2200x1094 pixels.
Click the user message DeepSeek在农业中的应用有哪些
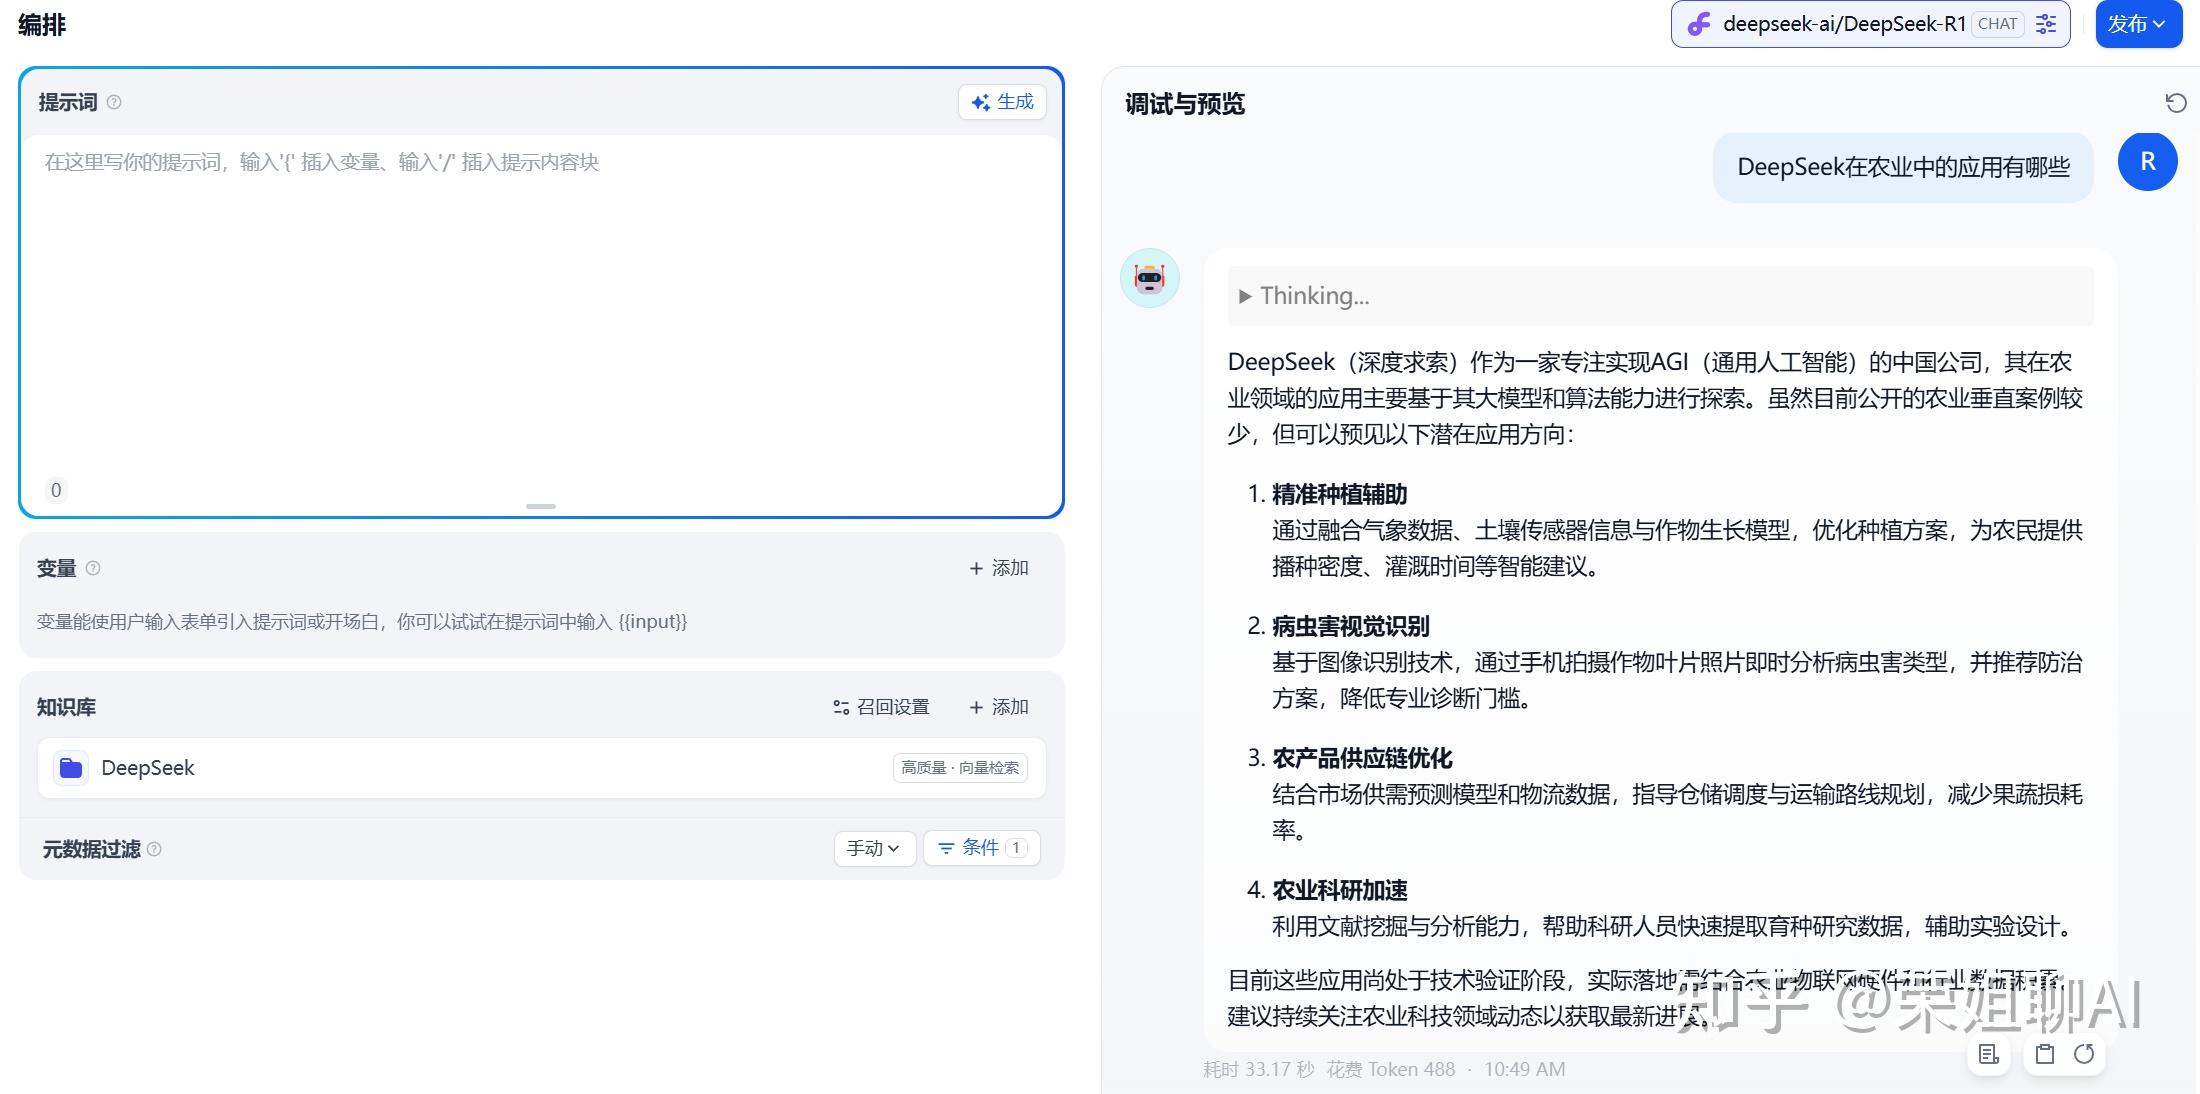pyautogui.click(x=1903, y=167)
